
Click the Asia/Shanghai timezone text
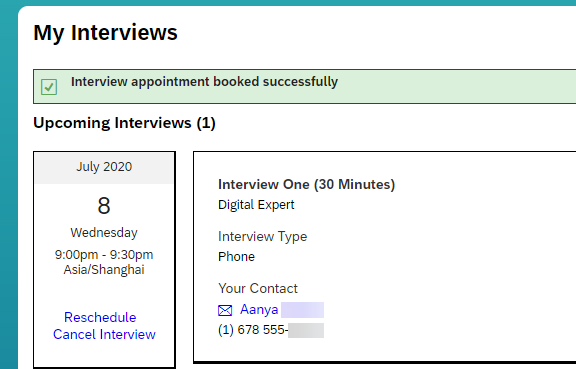[x=104, y=270]
